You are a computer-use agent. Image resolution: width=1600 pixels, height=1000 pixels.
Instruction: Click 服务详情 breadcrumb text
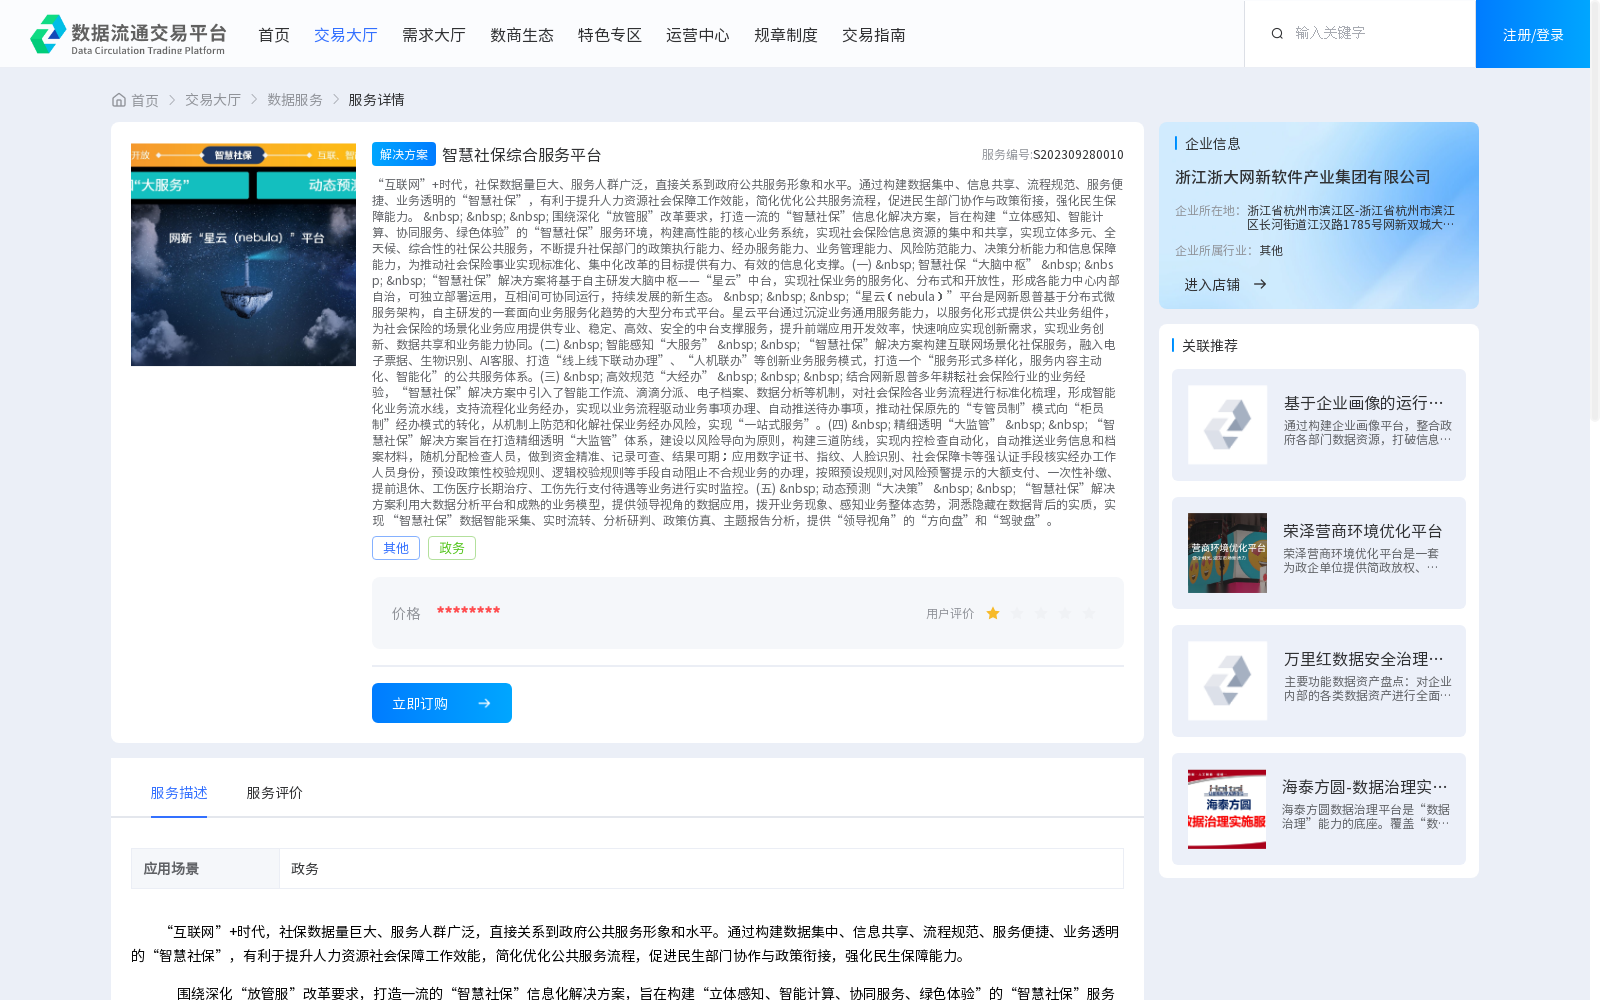tap(376, 100)
